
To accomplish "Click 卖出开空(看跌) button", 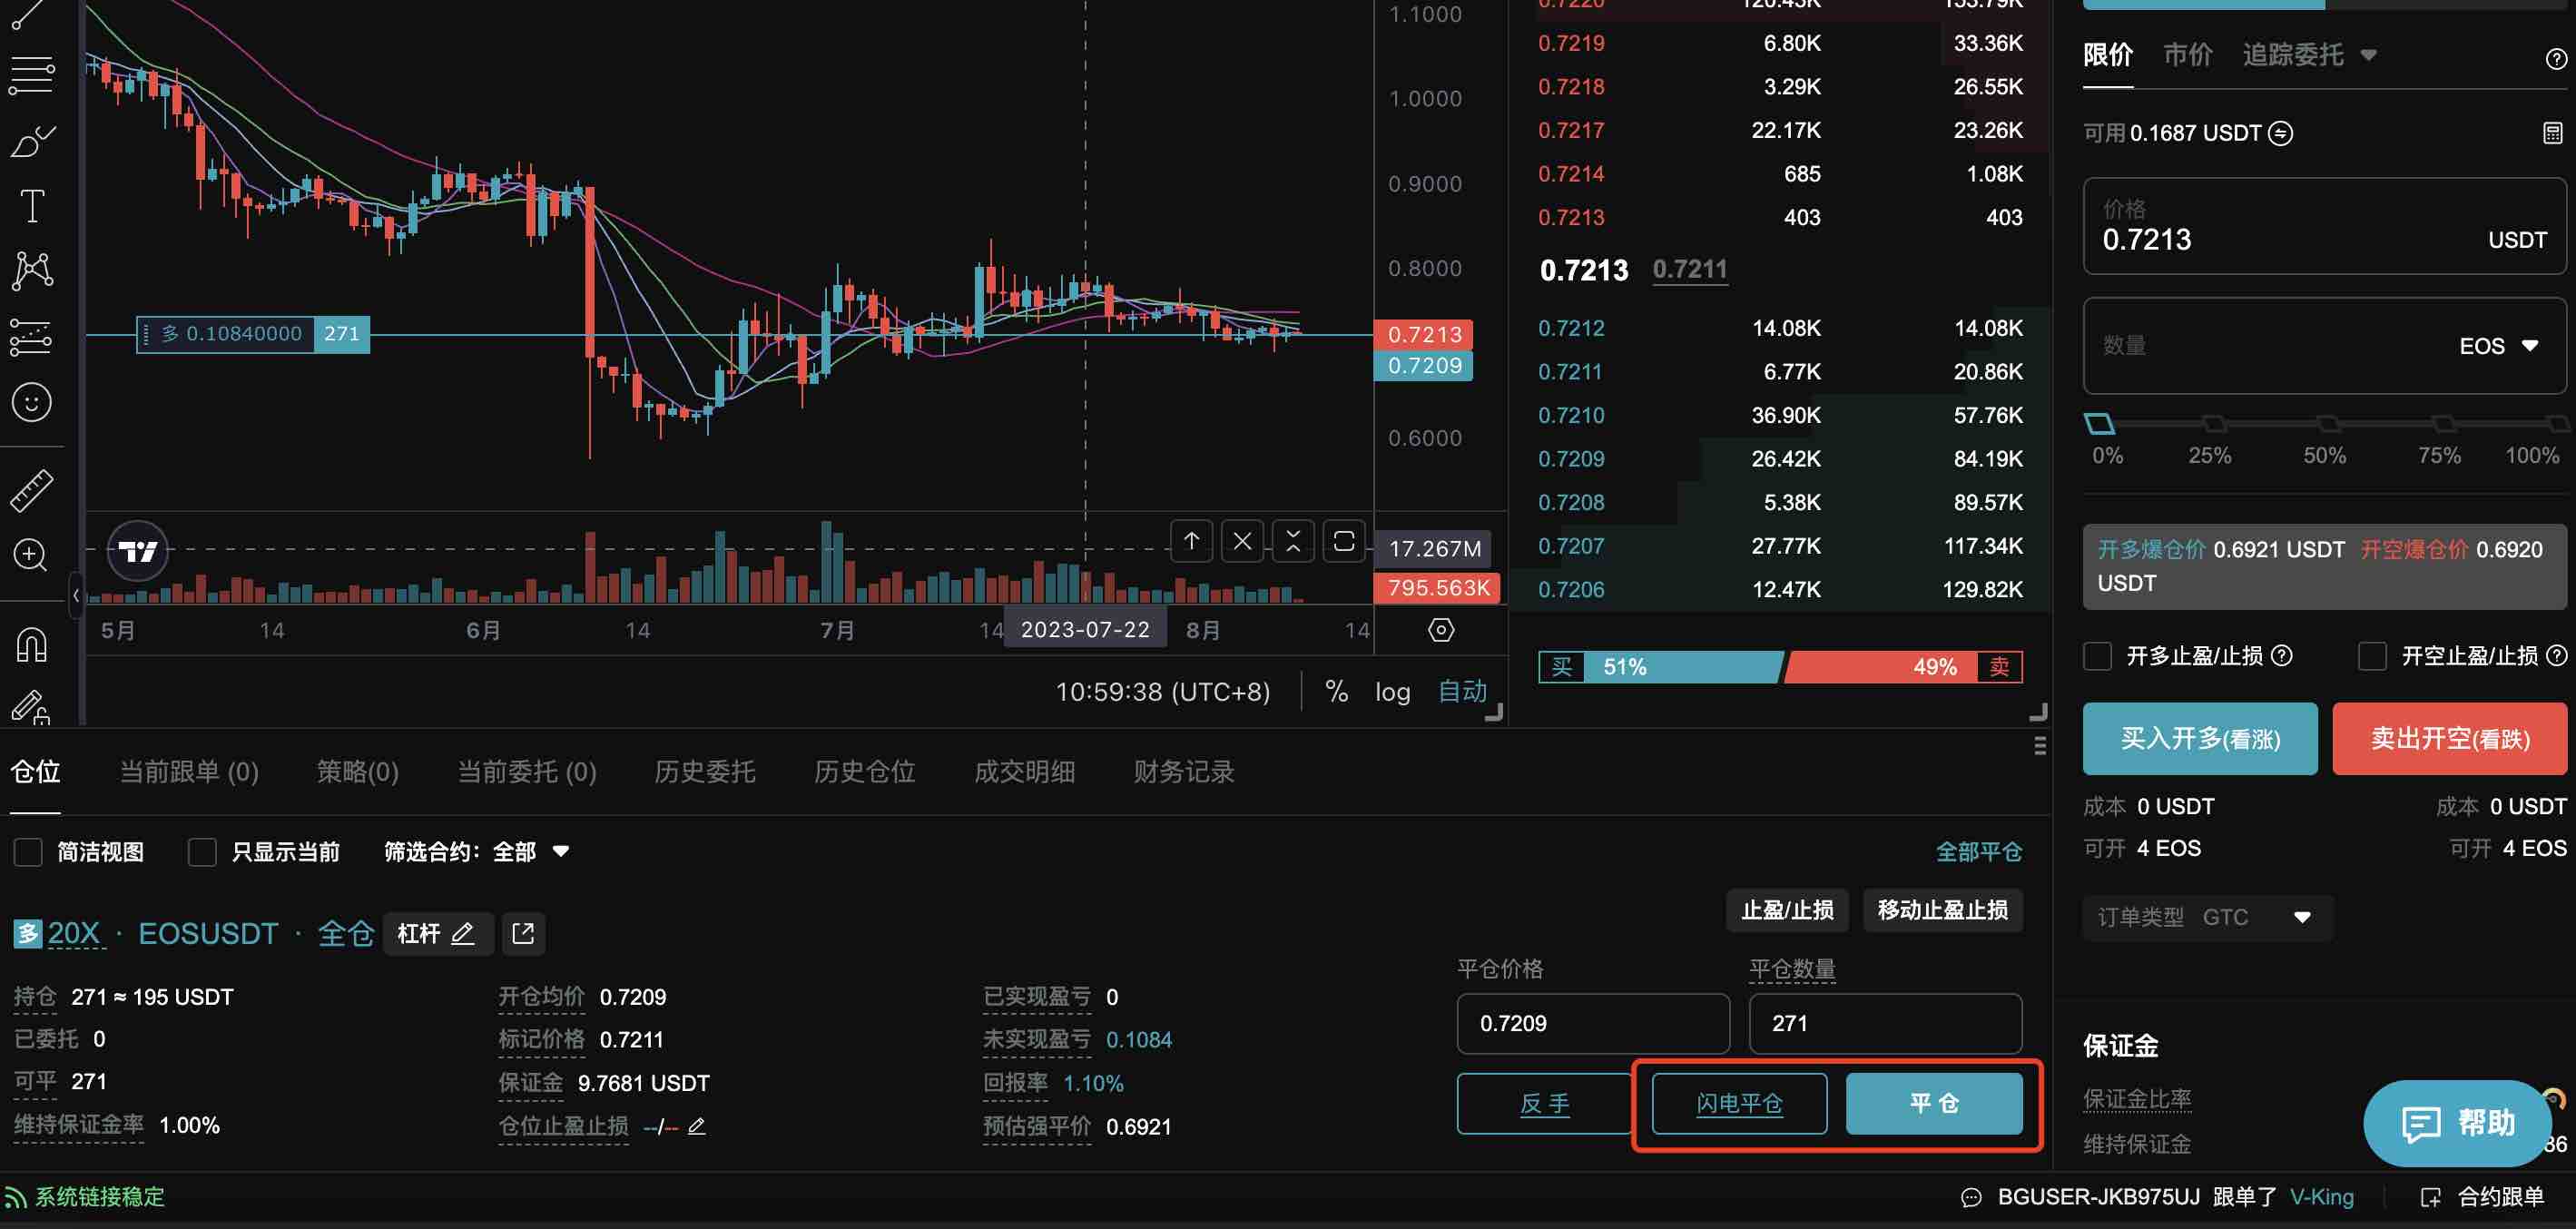I will 2450,739.
